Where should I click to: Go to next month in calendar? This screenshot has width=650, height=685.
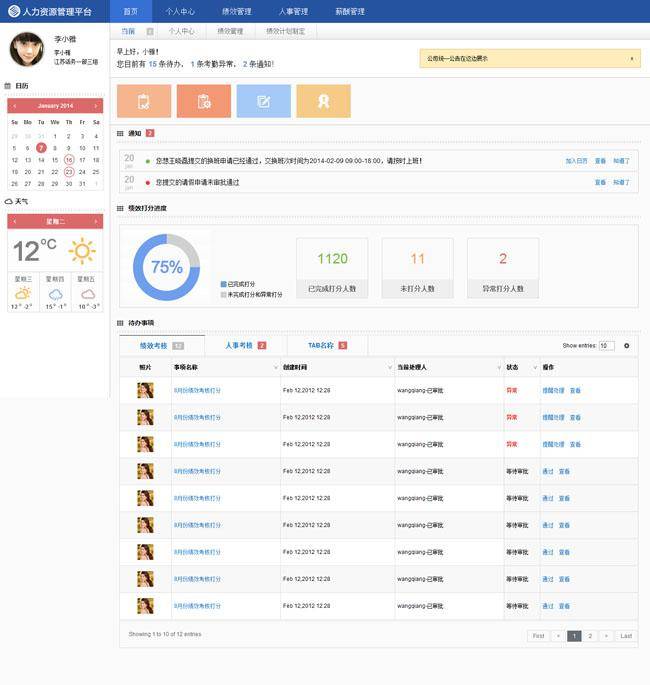point(96,105)
